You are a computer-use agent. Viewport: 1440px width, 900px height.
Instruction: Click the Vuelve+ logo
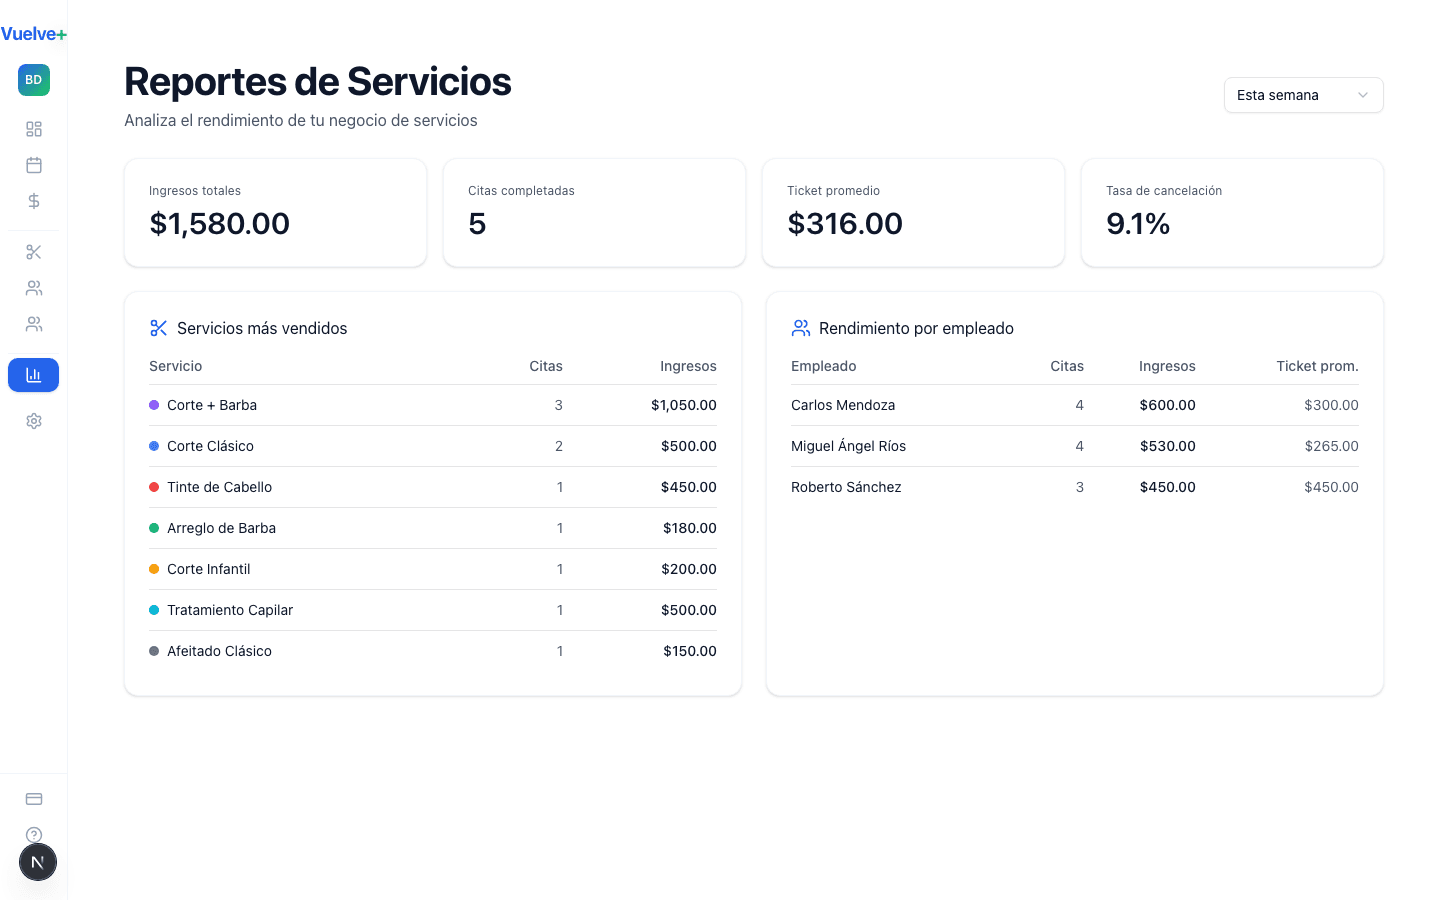tap(34, 33)
